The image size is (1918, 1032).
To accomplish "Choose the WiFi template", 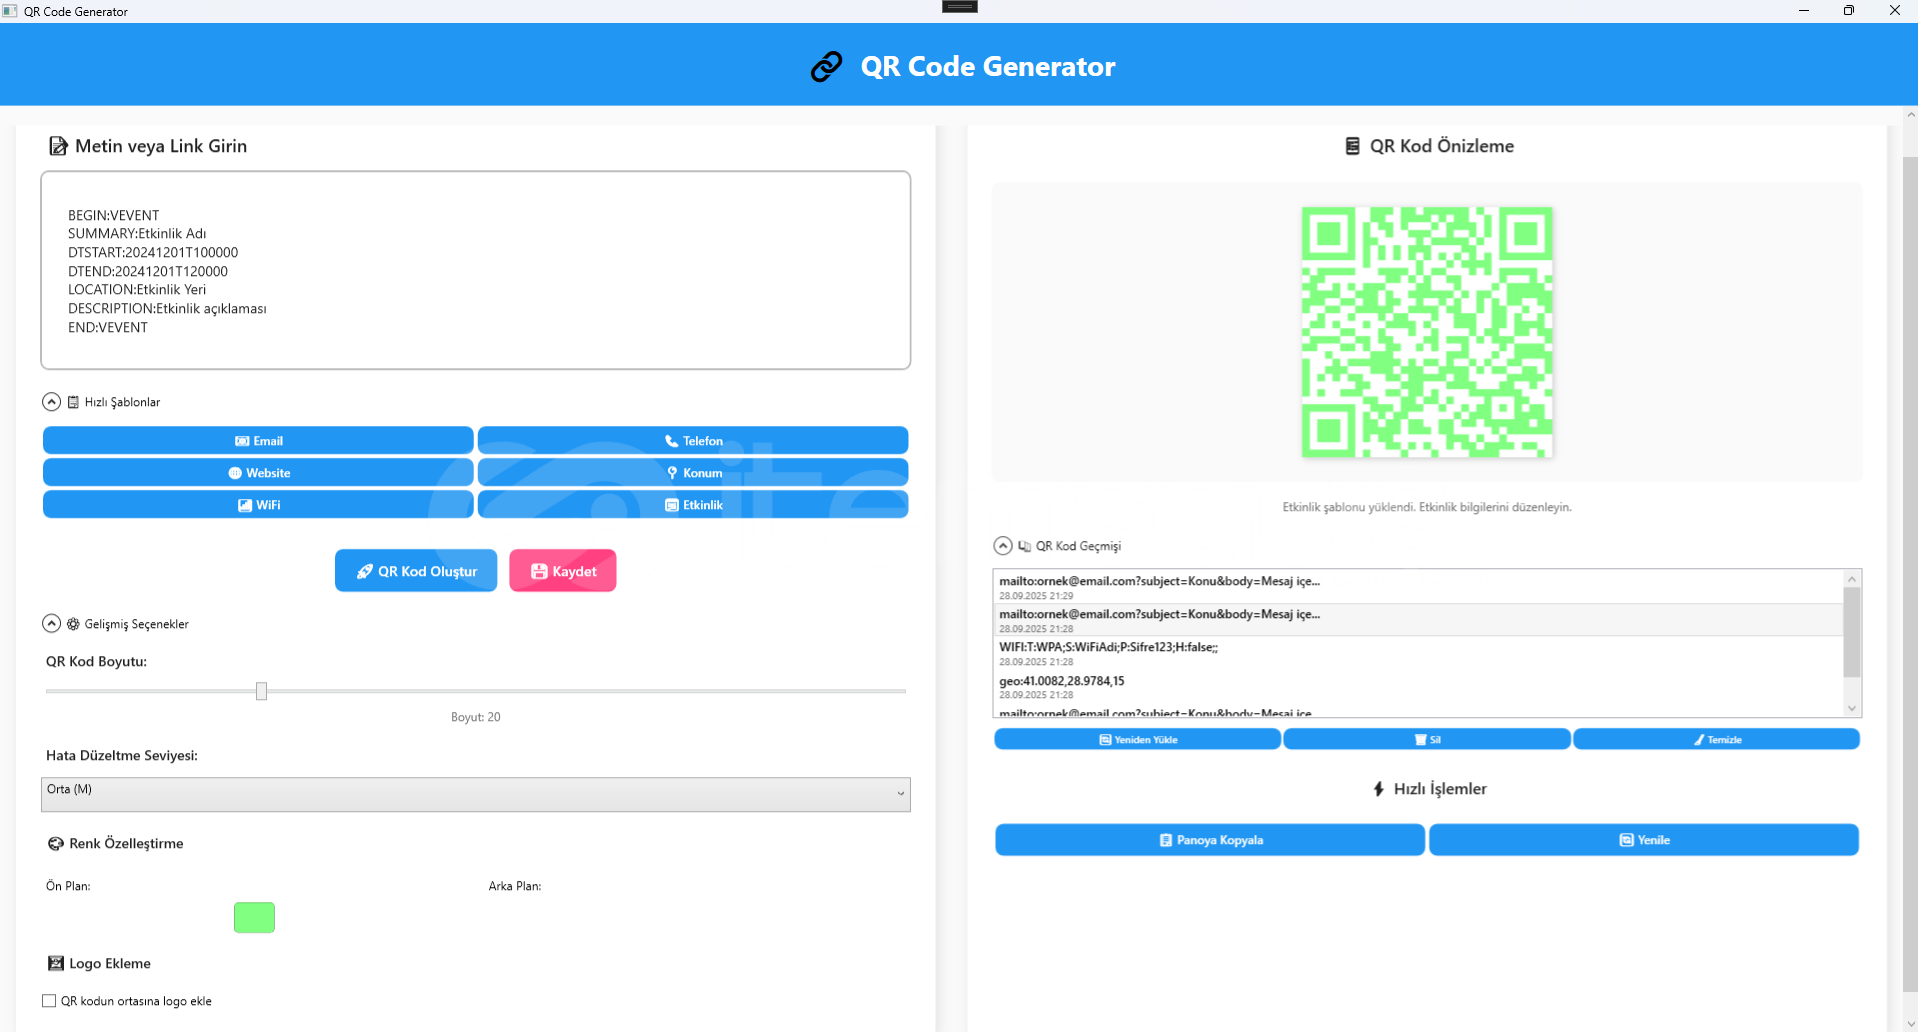I will point(258,505).
